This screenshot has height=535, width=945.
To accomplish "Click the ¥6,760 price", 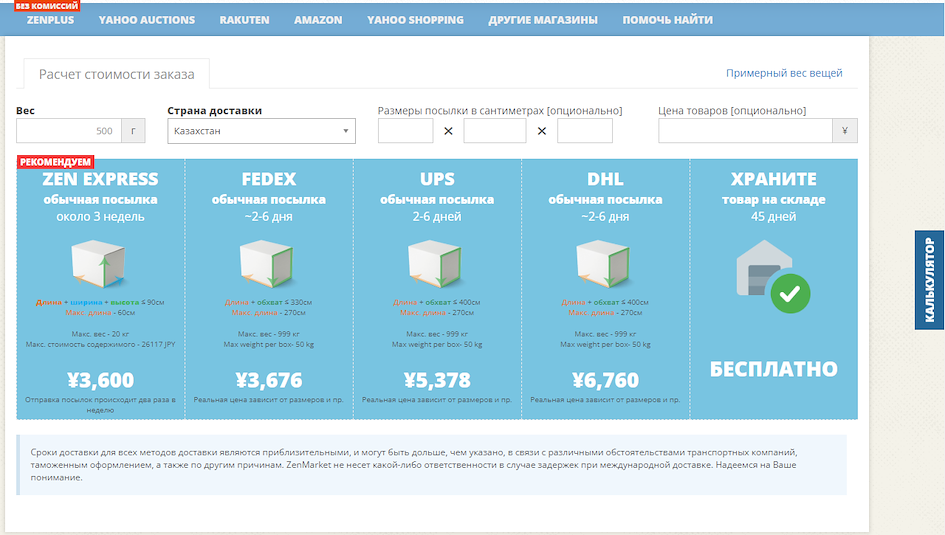I will coord(605,380).
